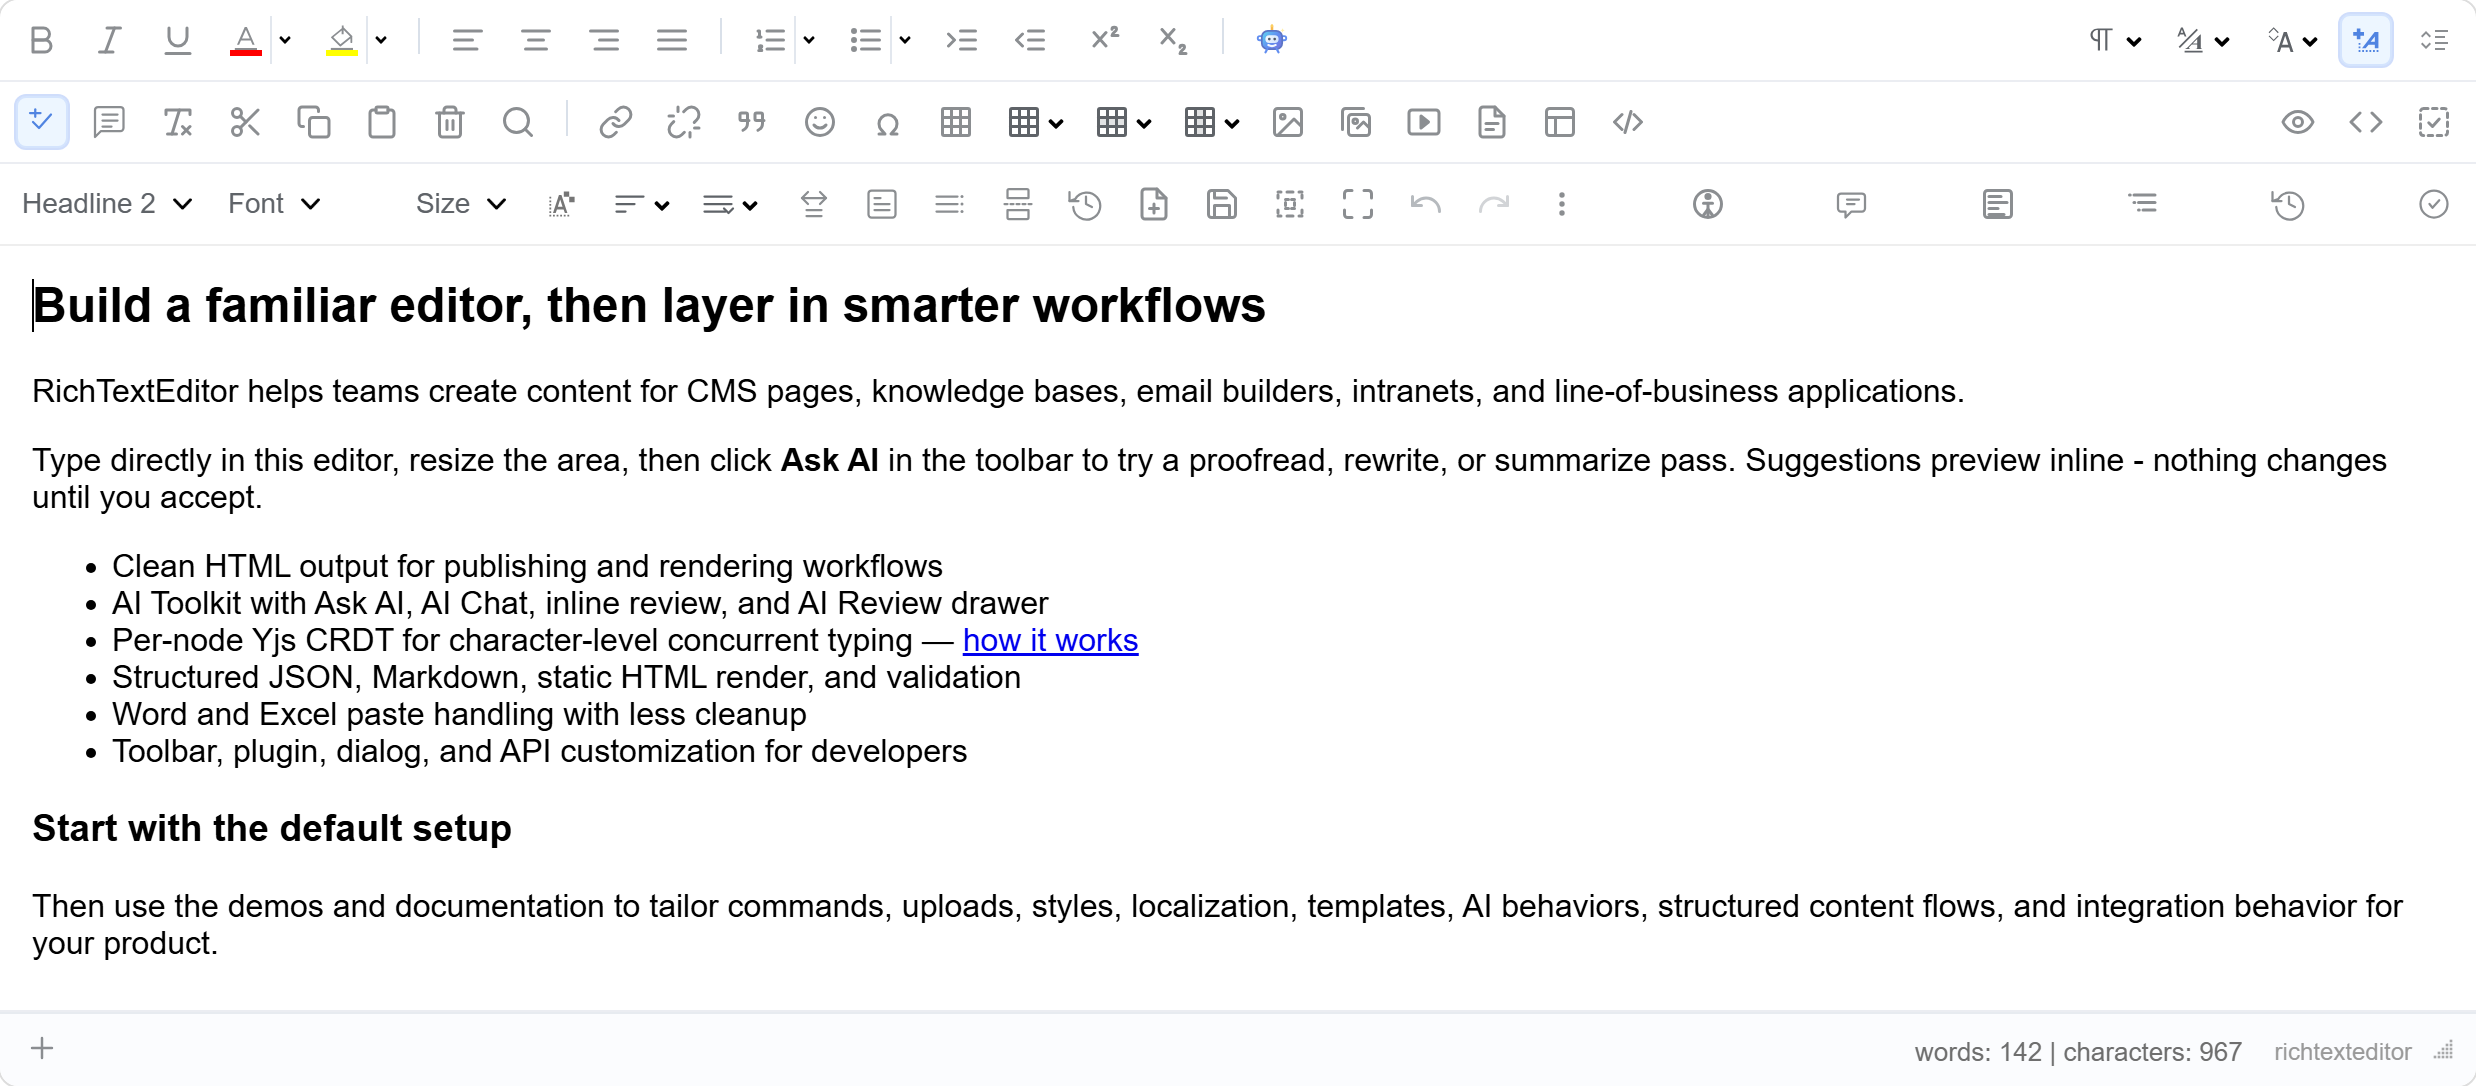Apply subscript formatting
The width and height of the screenshot is (2476, 1086).
point(1172,40)
